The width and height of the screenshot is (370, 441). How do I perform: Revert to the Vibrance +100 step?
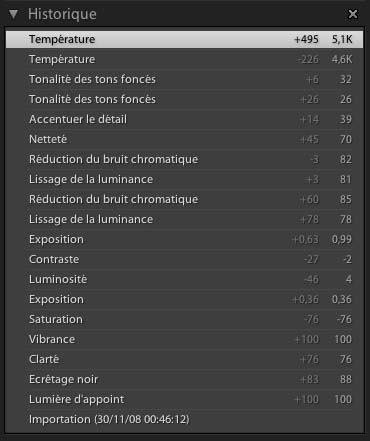point(185,339)
